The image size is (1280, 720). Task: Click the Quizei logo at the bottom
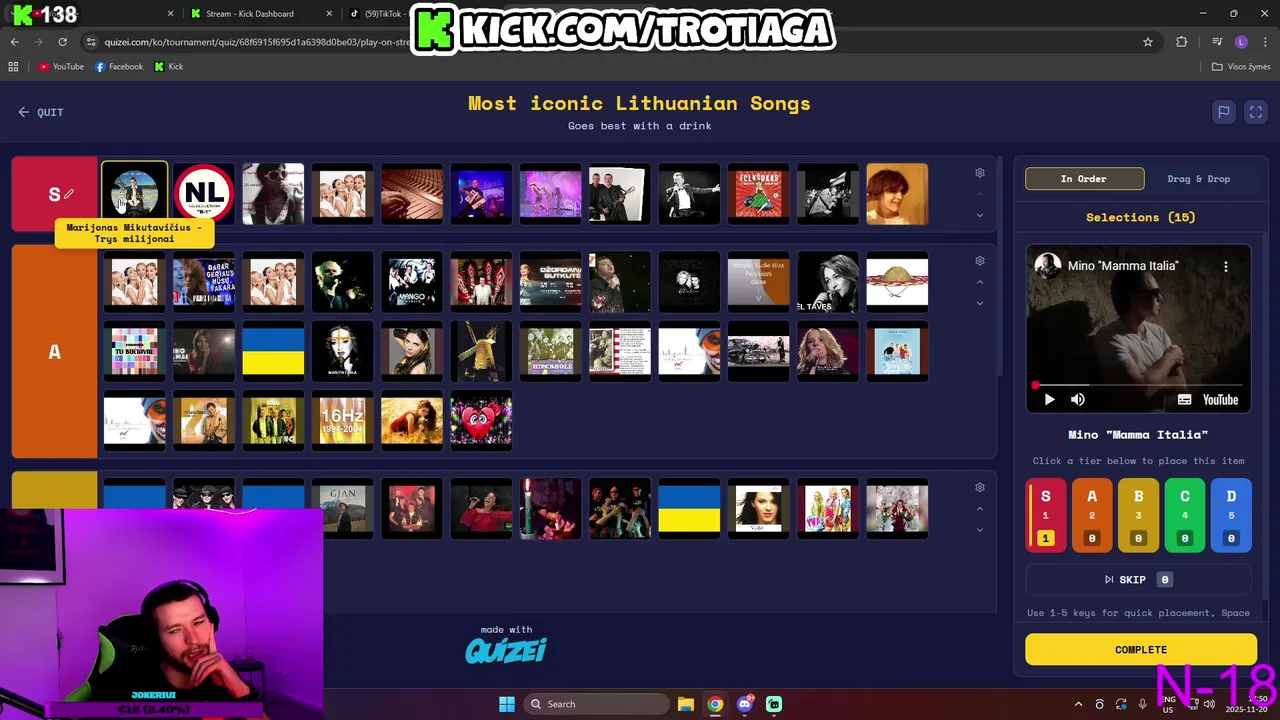point(507,651)
